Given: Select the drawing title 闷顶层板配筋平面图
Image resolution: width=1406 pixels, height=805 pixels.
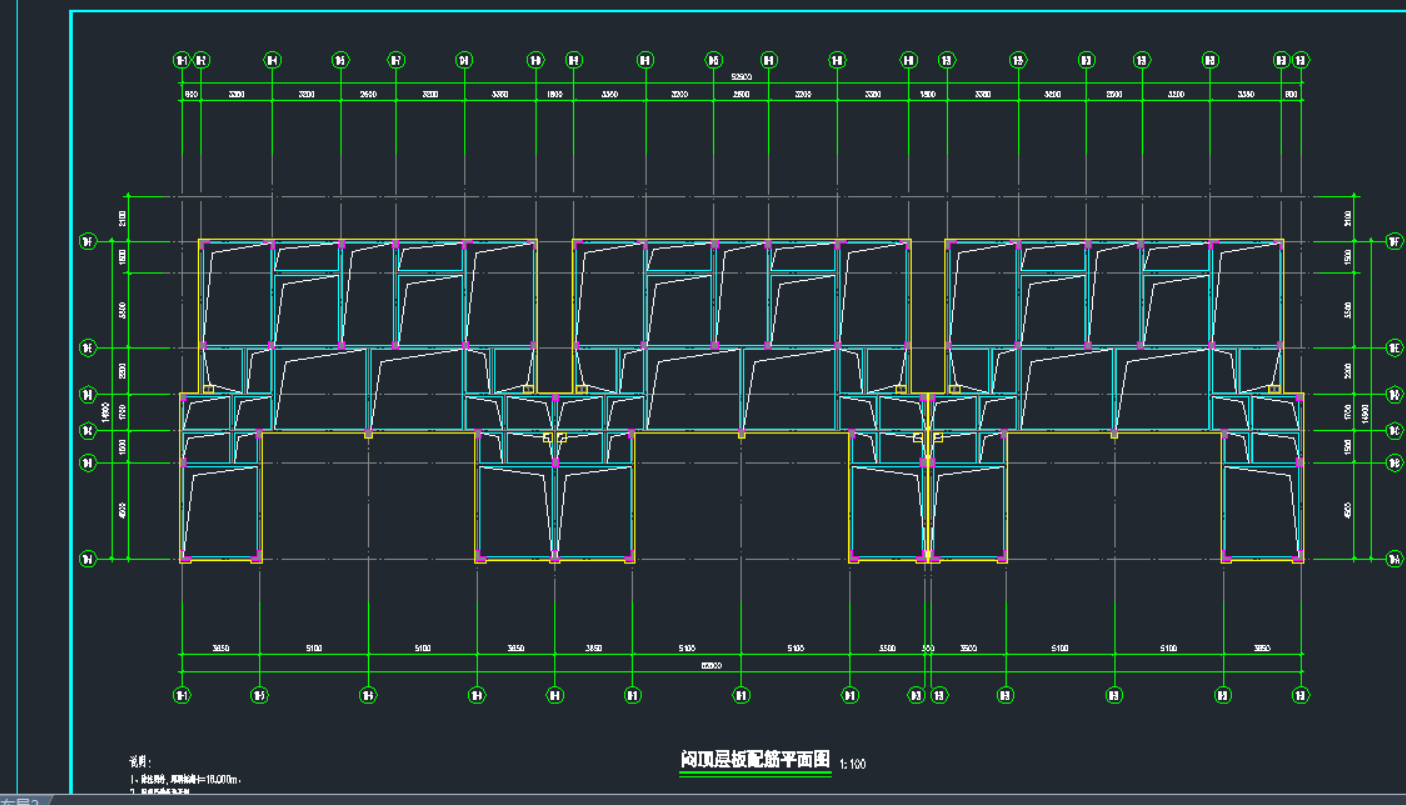Looking at the screenshot, I should point(755,759).
